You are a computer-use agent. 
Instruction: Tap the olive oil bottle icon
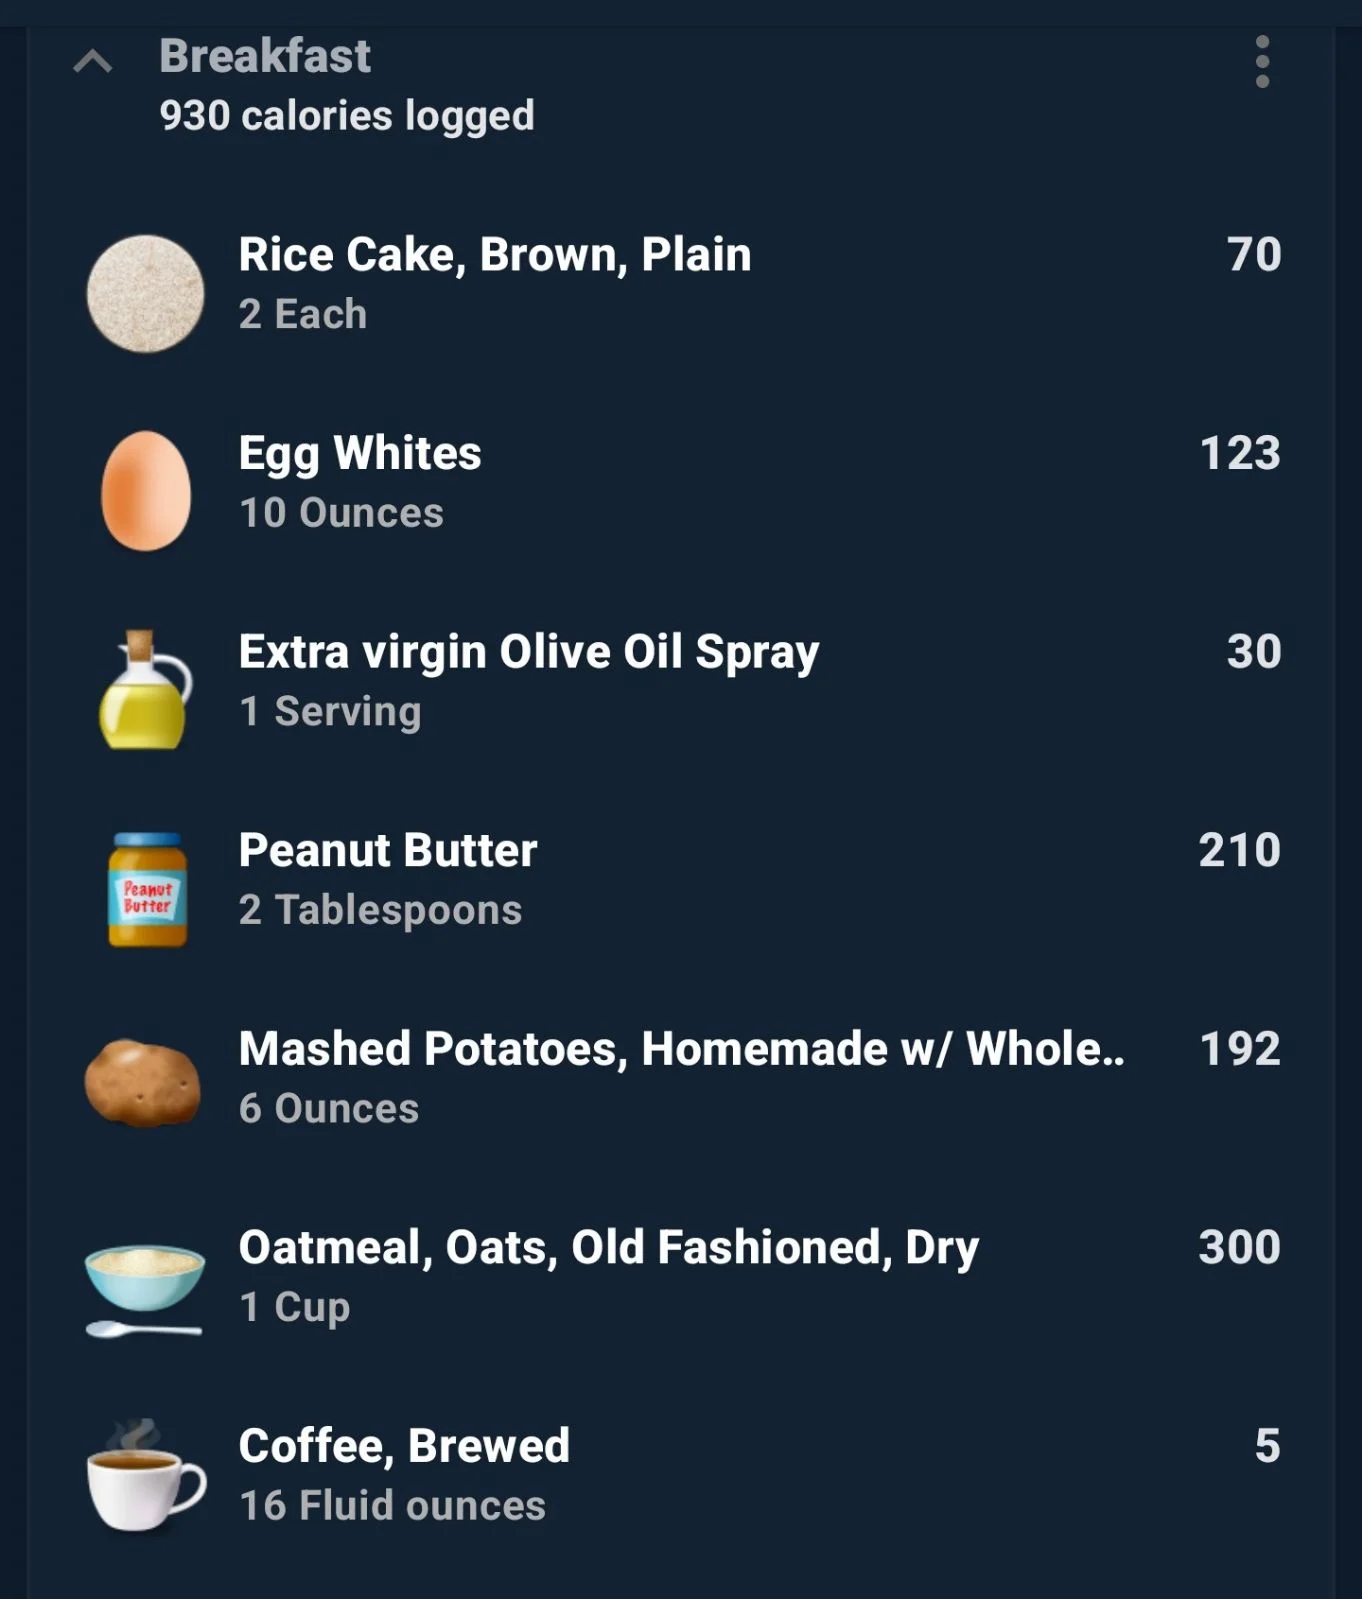point(146,689)
